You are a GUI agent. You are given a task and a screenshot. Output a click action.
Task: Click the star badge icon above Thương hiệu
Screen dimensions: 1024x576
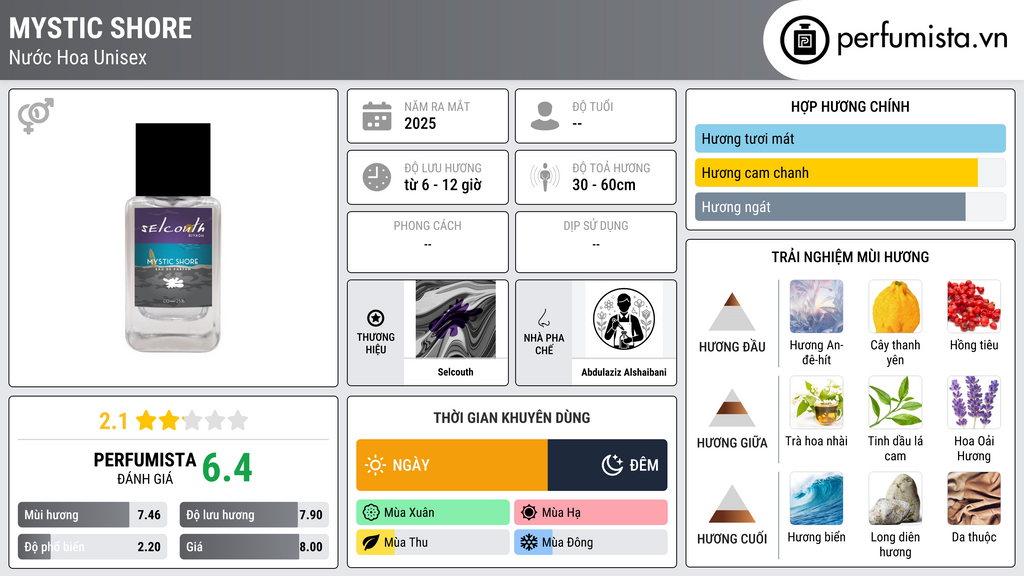tap(376, 318)
